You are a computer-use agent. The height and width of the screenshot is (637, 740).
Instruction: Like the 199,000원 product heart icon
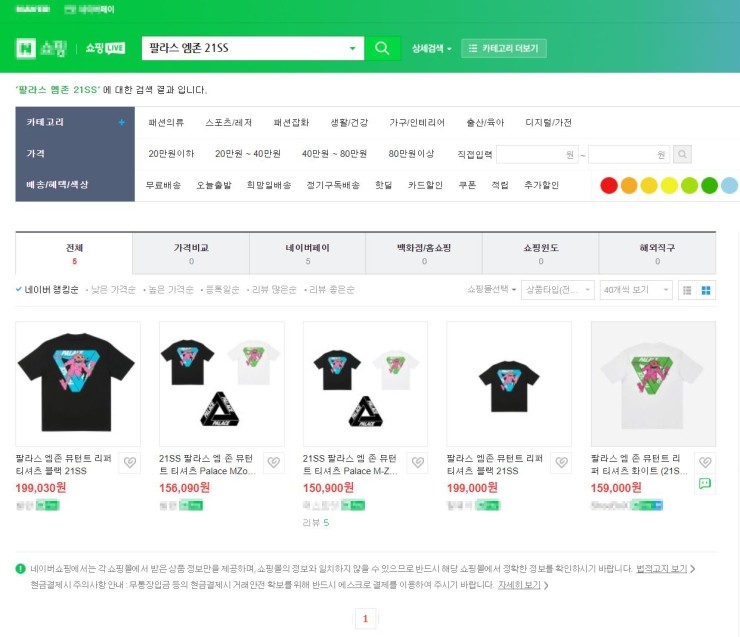(562, 462)
